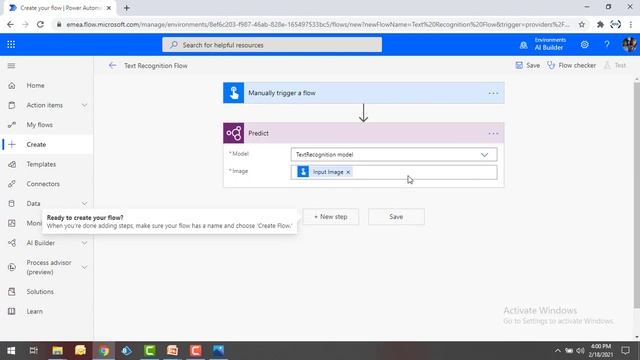Screen dimensions: 640x360
Task: Reload the page in browser
Action: tap(40, 24)
